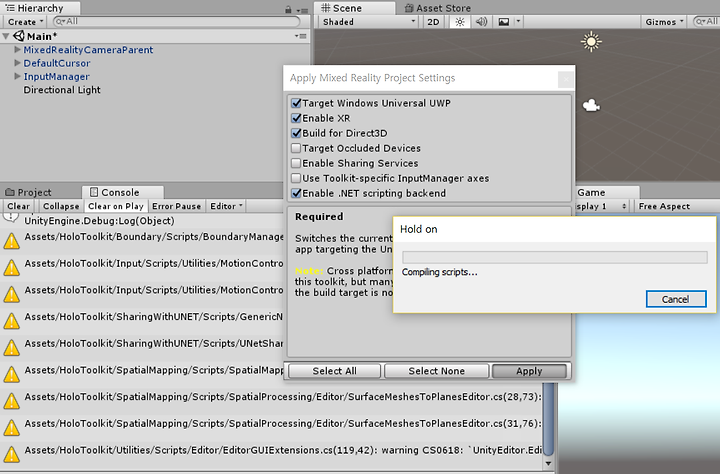Viewport: 720px width, 474px height.
Task: Expand the DefaultCursor object
Action: (17, 62)
